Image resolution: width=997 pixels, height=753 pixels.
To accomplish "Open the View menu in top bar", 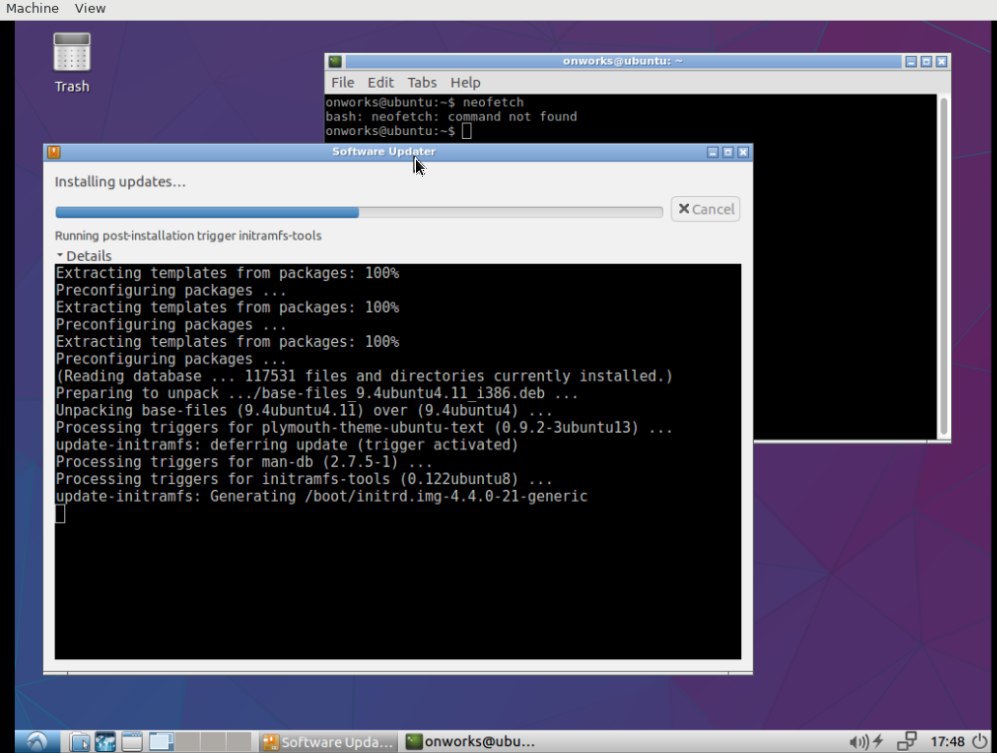I will click(x=90, y=8).
